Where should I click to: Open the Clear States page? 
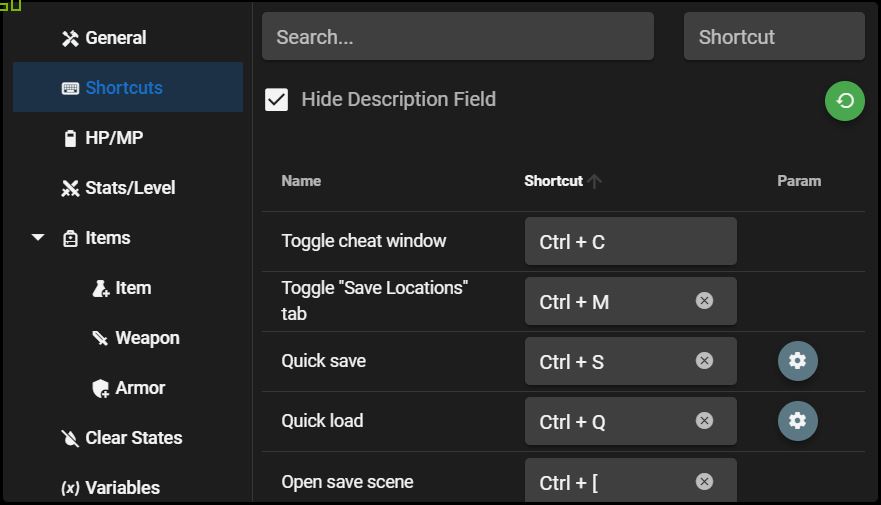pos(133,438)
